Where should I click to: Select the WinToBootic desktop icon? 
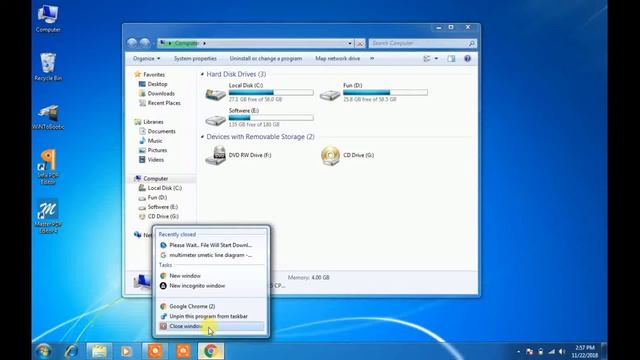(48, 117)
